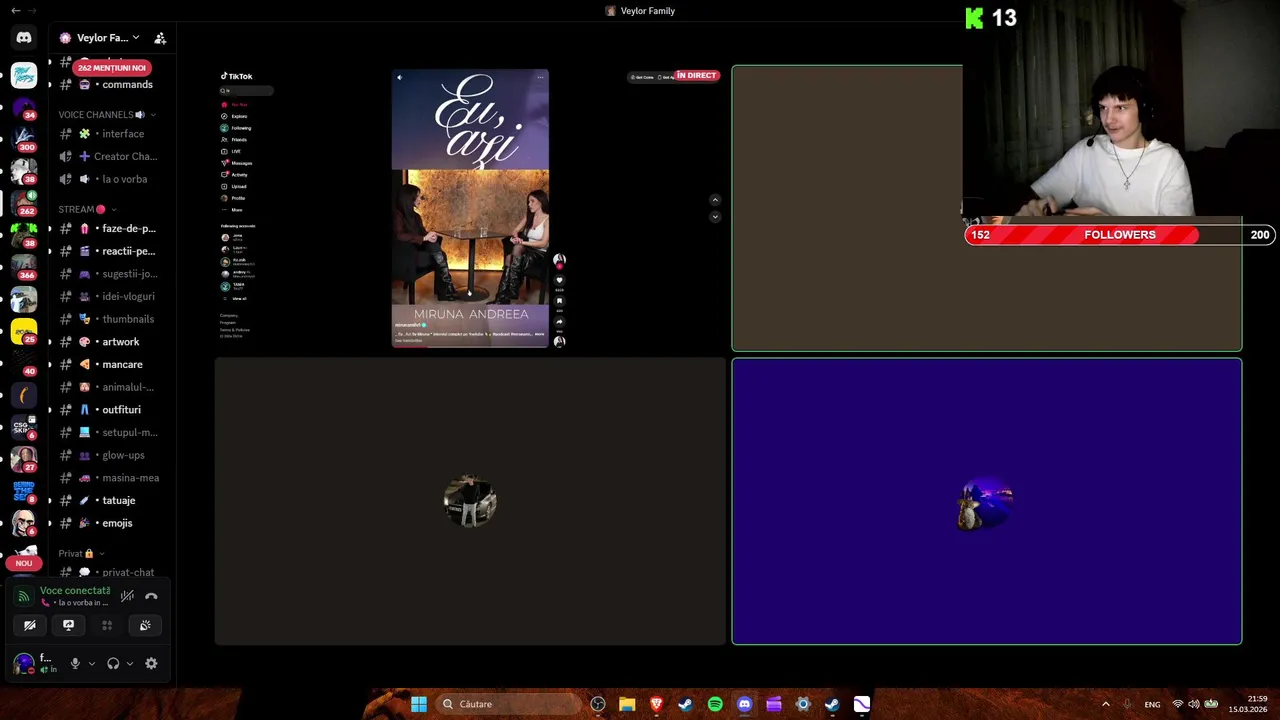Viewport: 1280px width, 720px height.
Task: Open the soundboard button
Action: pyautogui.click(x=145, y=625)
